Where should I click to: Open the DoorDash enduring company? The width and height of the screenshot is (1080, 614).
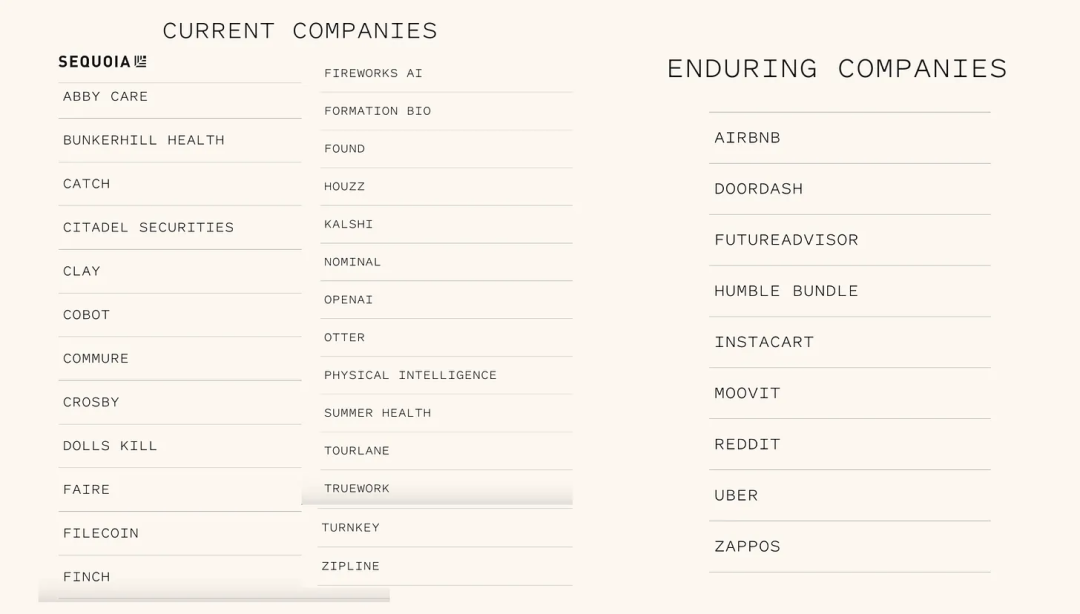(850, 189)
